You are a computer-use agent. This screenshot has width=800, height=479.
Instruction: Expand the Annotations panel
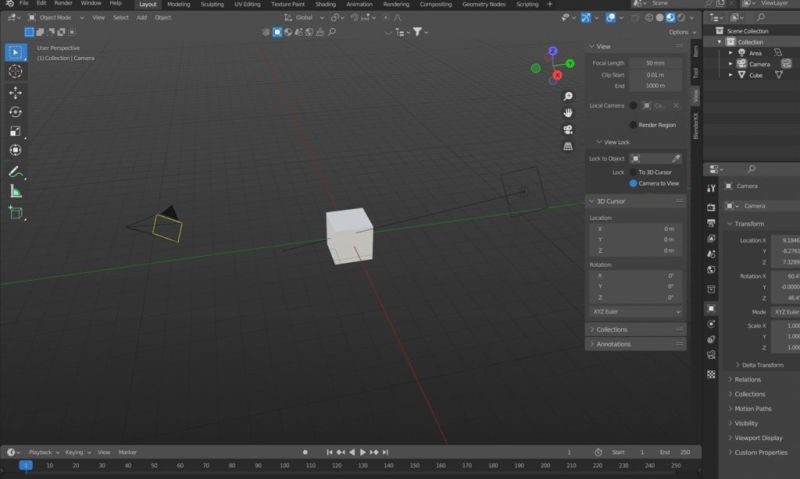coord(636,344)
